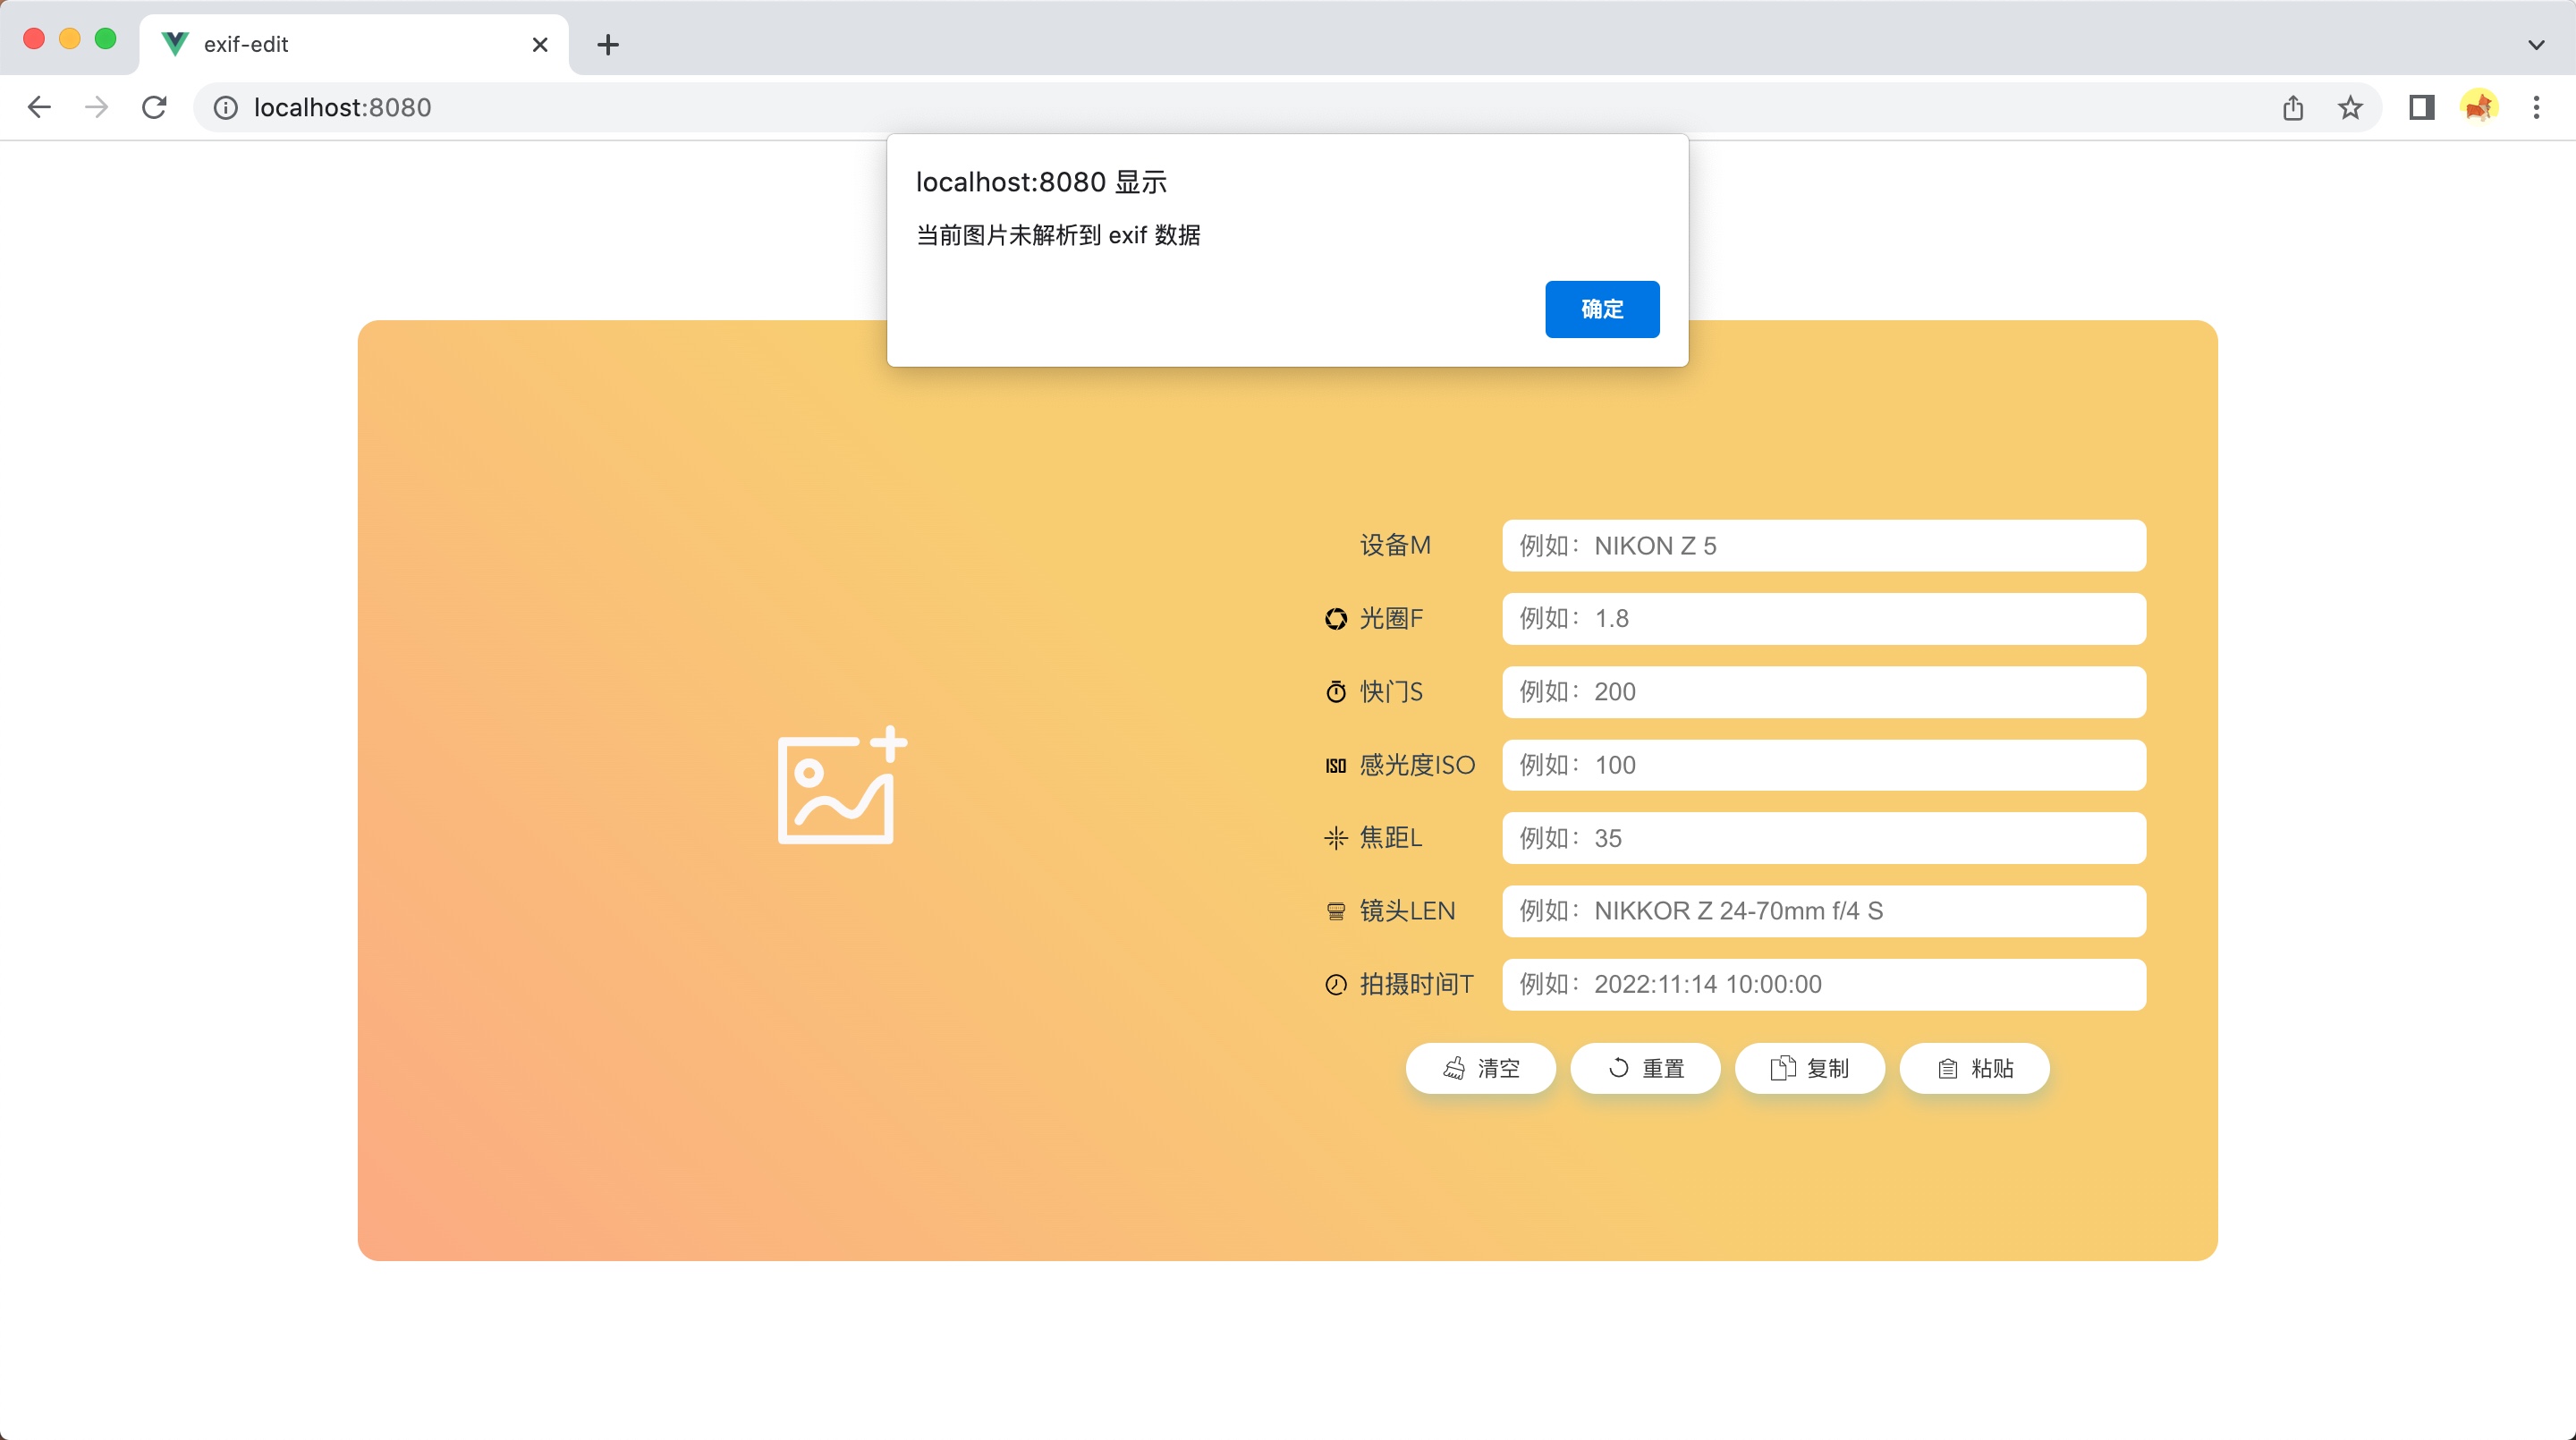Click the stopwatch icon beside 快门S
The width and height of the screenshot is (2576, 1440).
coord(1335,692)
